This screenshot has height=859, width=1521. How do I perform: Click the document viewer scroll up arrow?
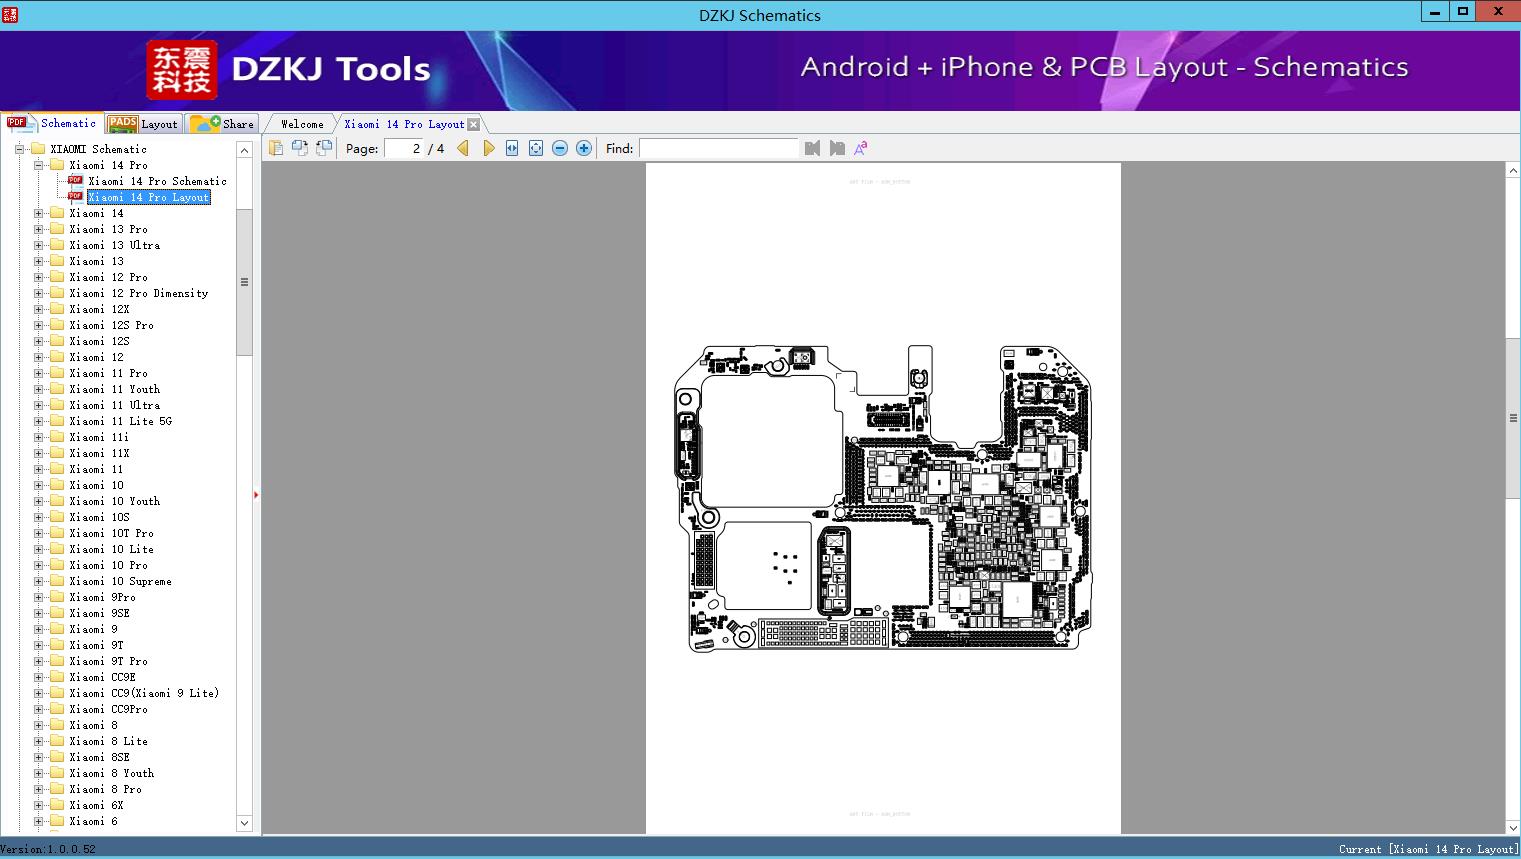click(1513, 171)
